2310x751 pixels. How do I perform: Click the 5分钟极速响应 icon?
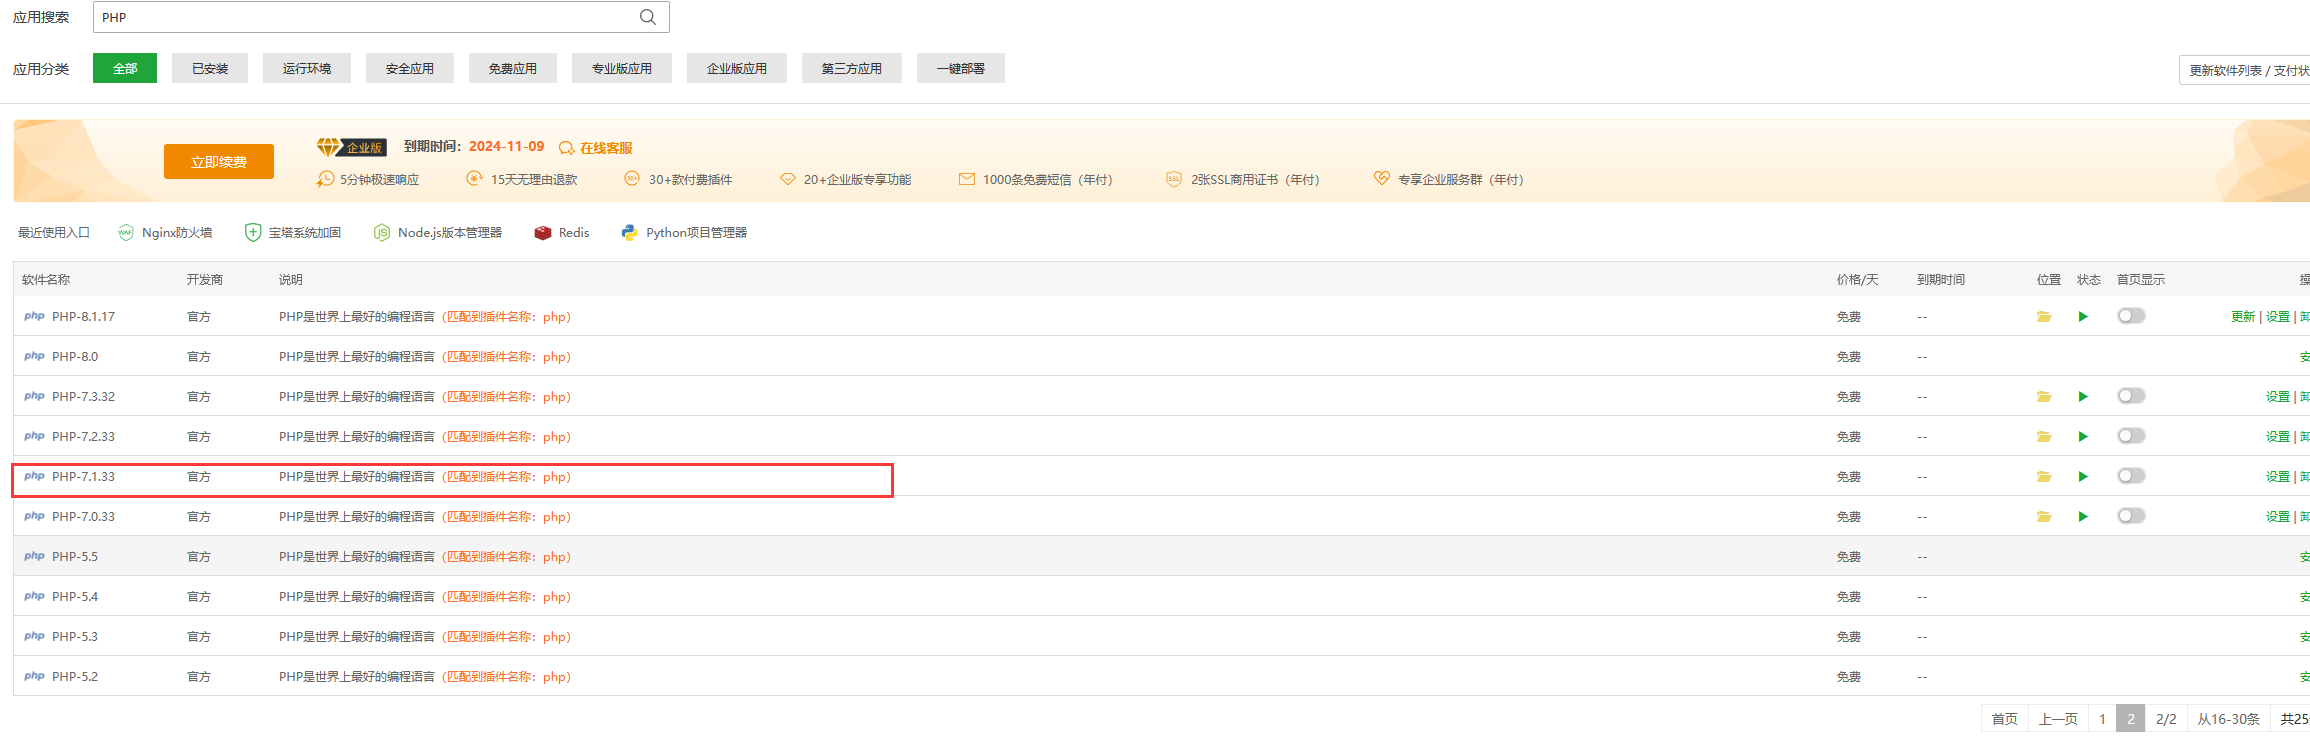[325, 179]
